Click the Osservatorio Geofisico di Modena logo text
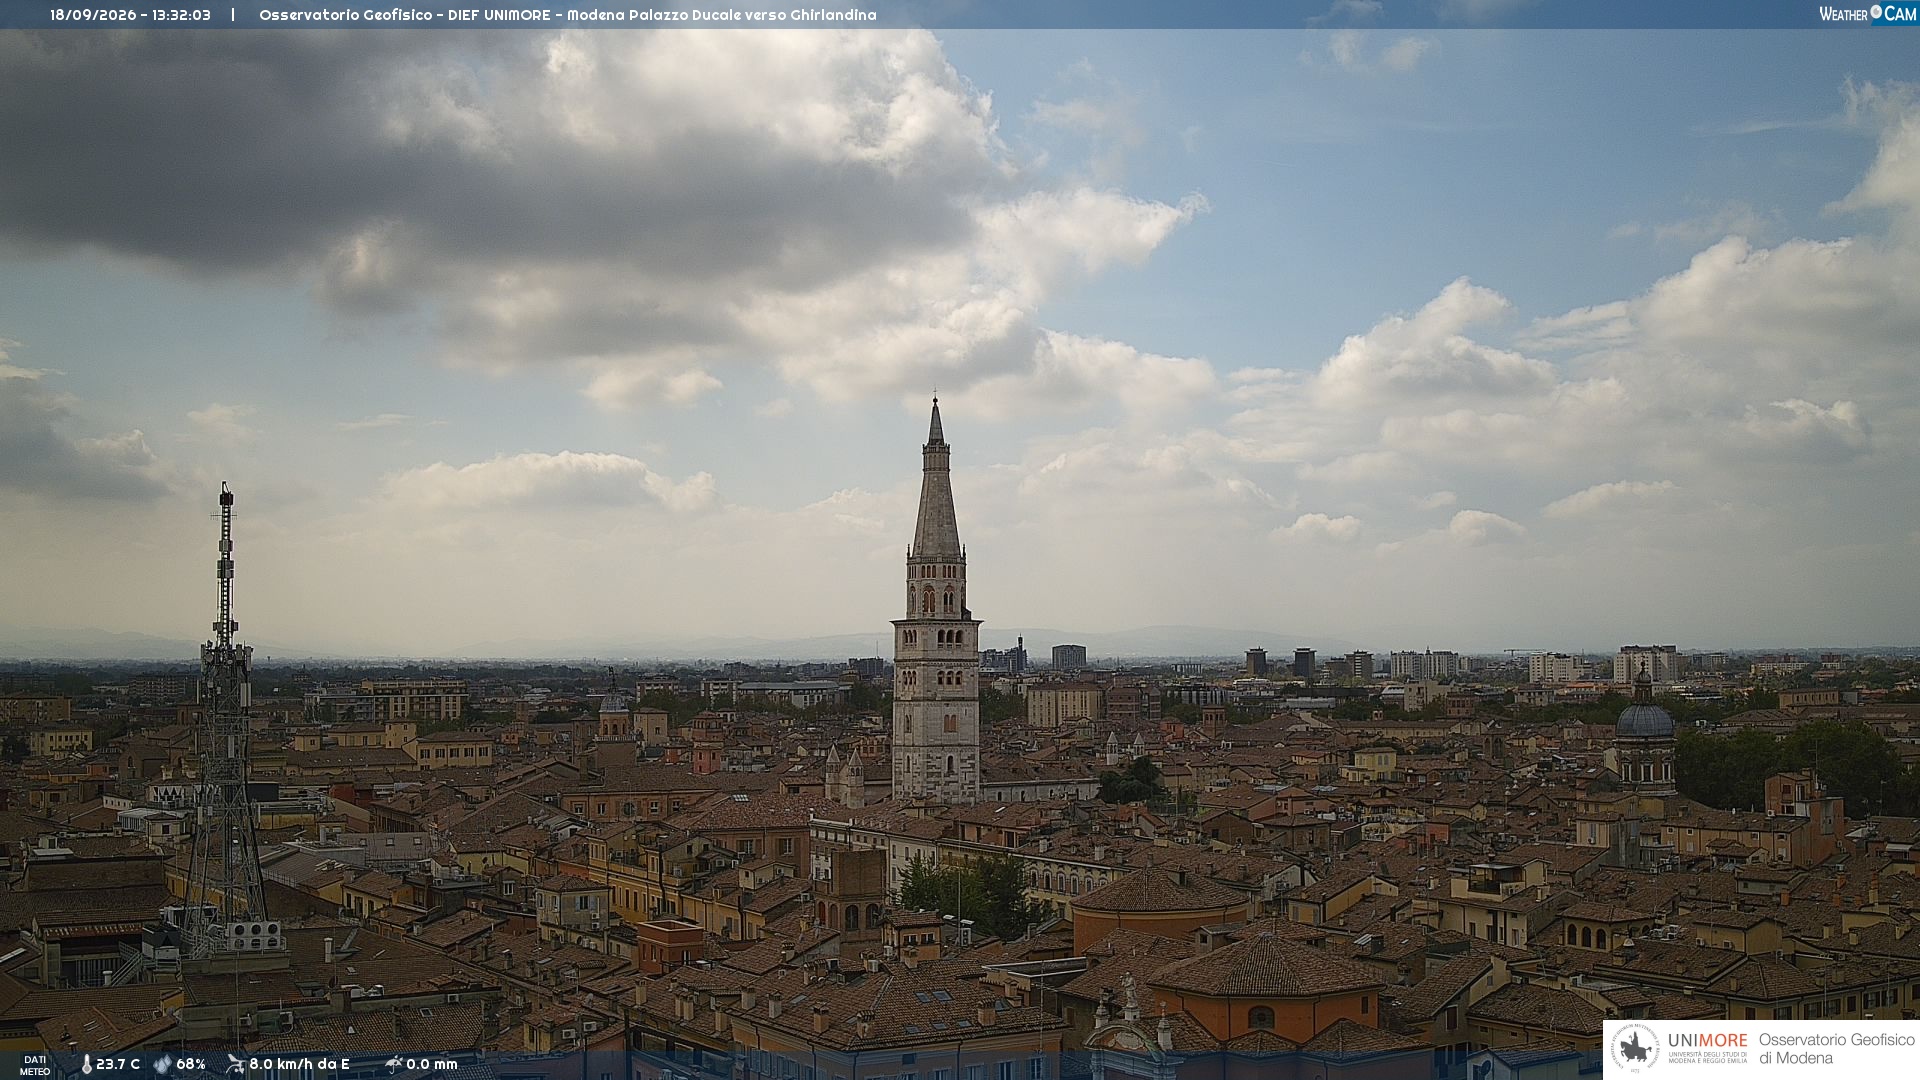This screenshot has width=1920, height=1080. tap(1836, 1049)
